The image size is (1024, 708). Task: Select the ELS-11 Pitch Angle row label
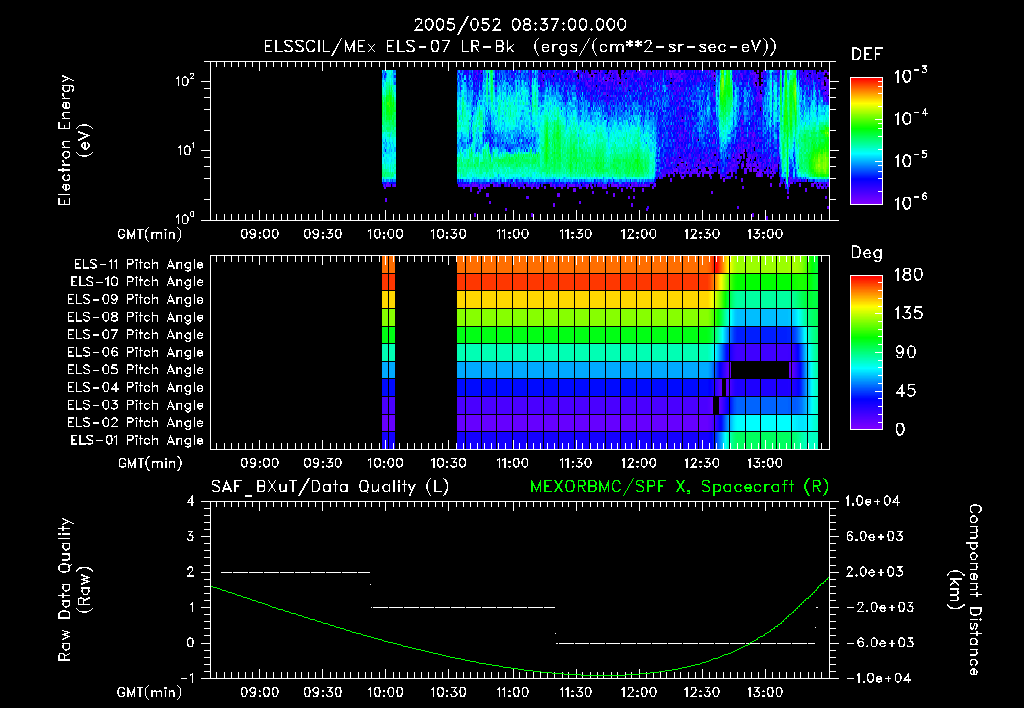point(138,265)
